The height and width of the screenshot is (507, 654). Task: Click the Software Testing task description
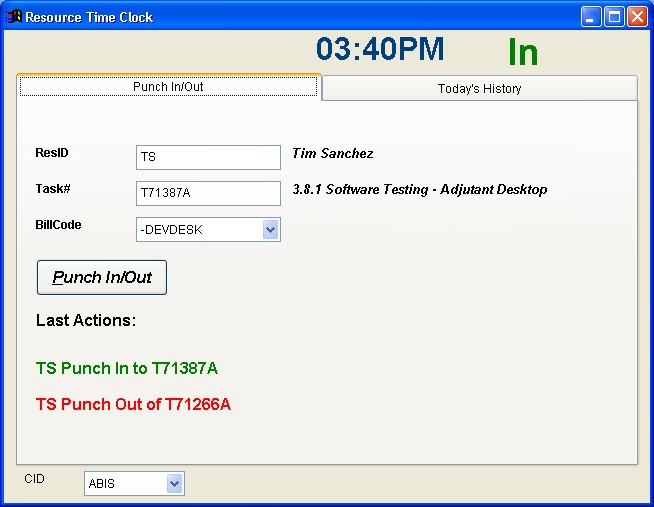tap(419, 190)
